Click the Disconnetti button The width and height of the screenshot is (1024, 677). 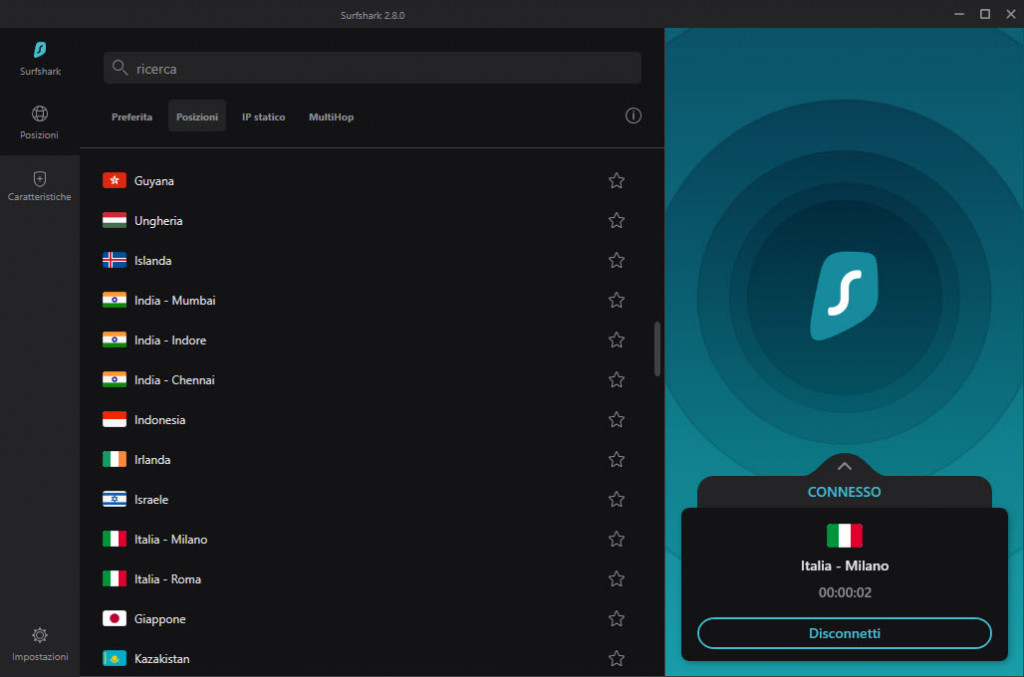[844, 633]
